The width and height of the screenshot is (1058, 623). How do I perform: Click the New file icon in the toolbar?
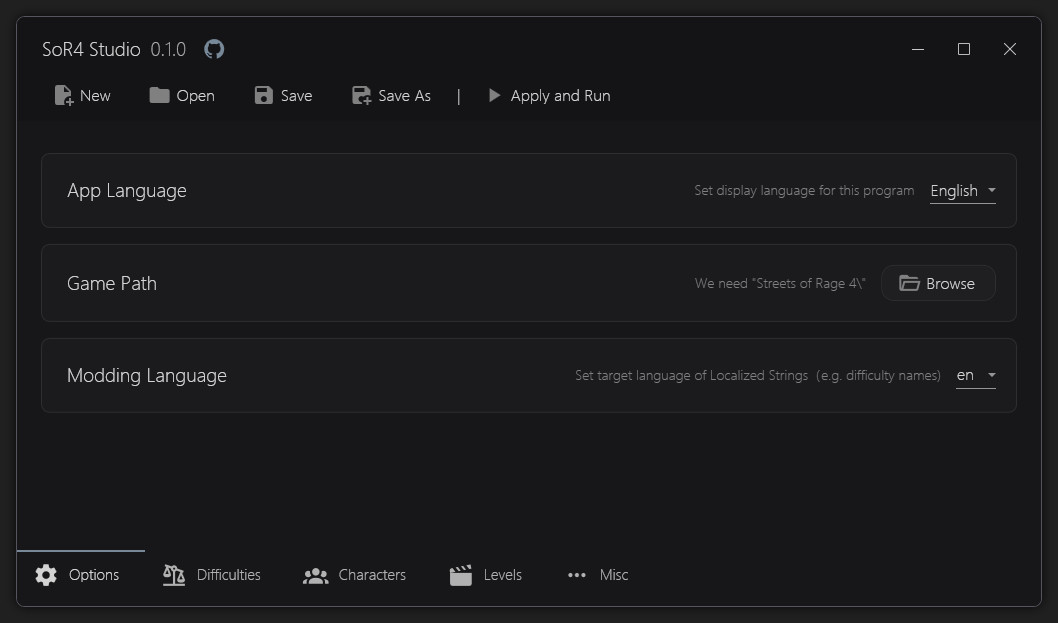[62, 95]
